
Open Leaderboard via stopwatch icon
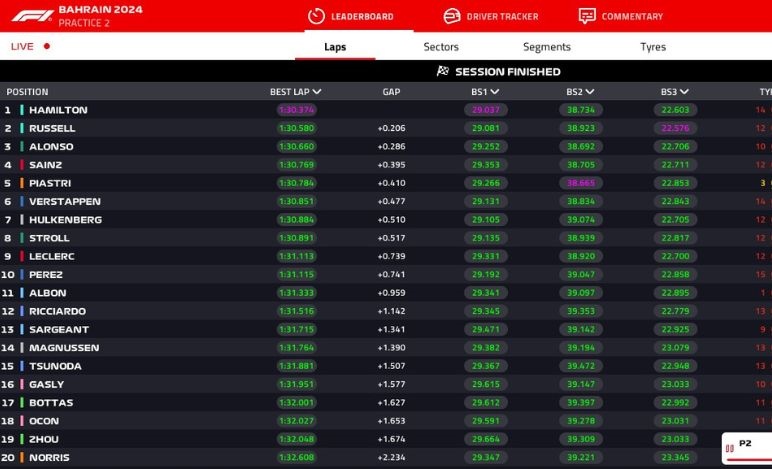[316, 16]
